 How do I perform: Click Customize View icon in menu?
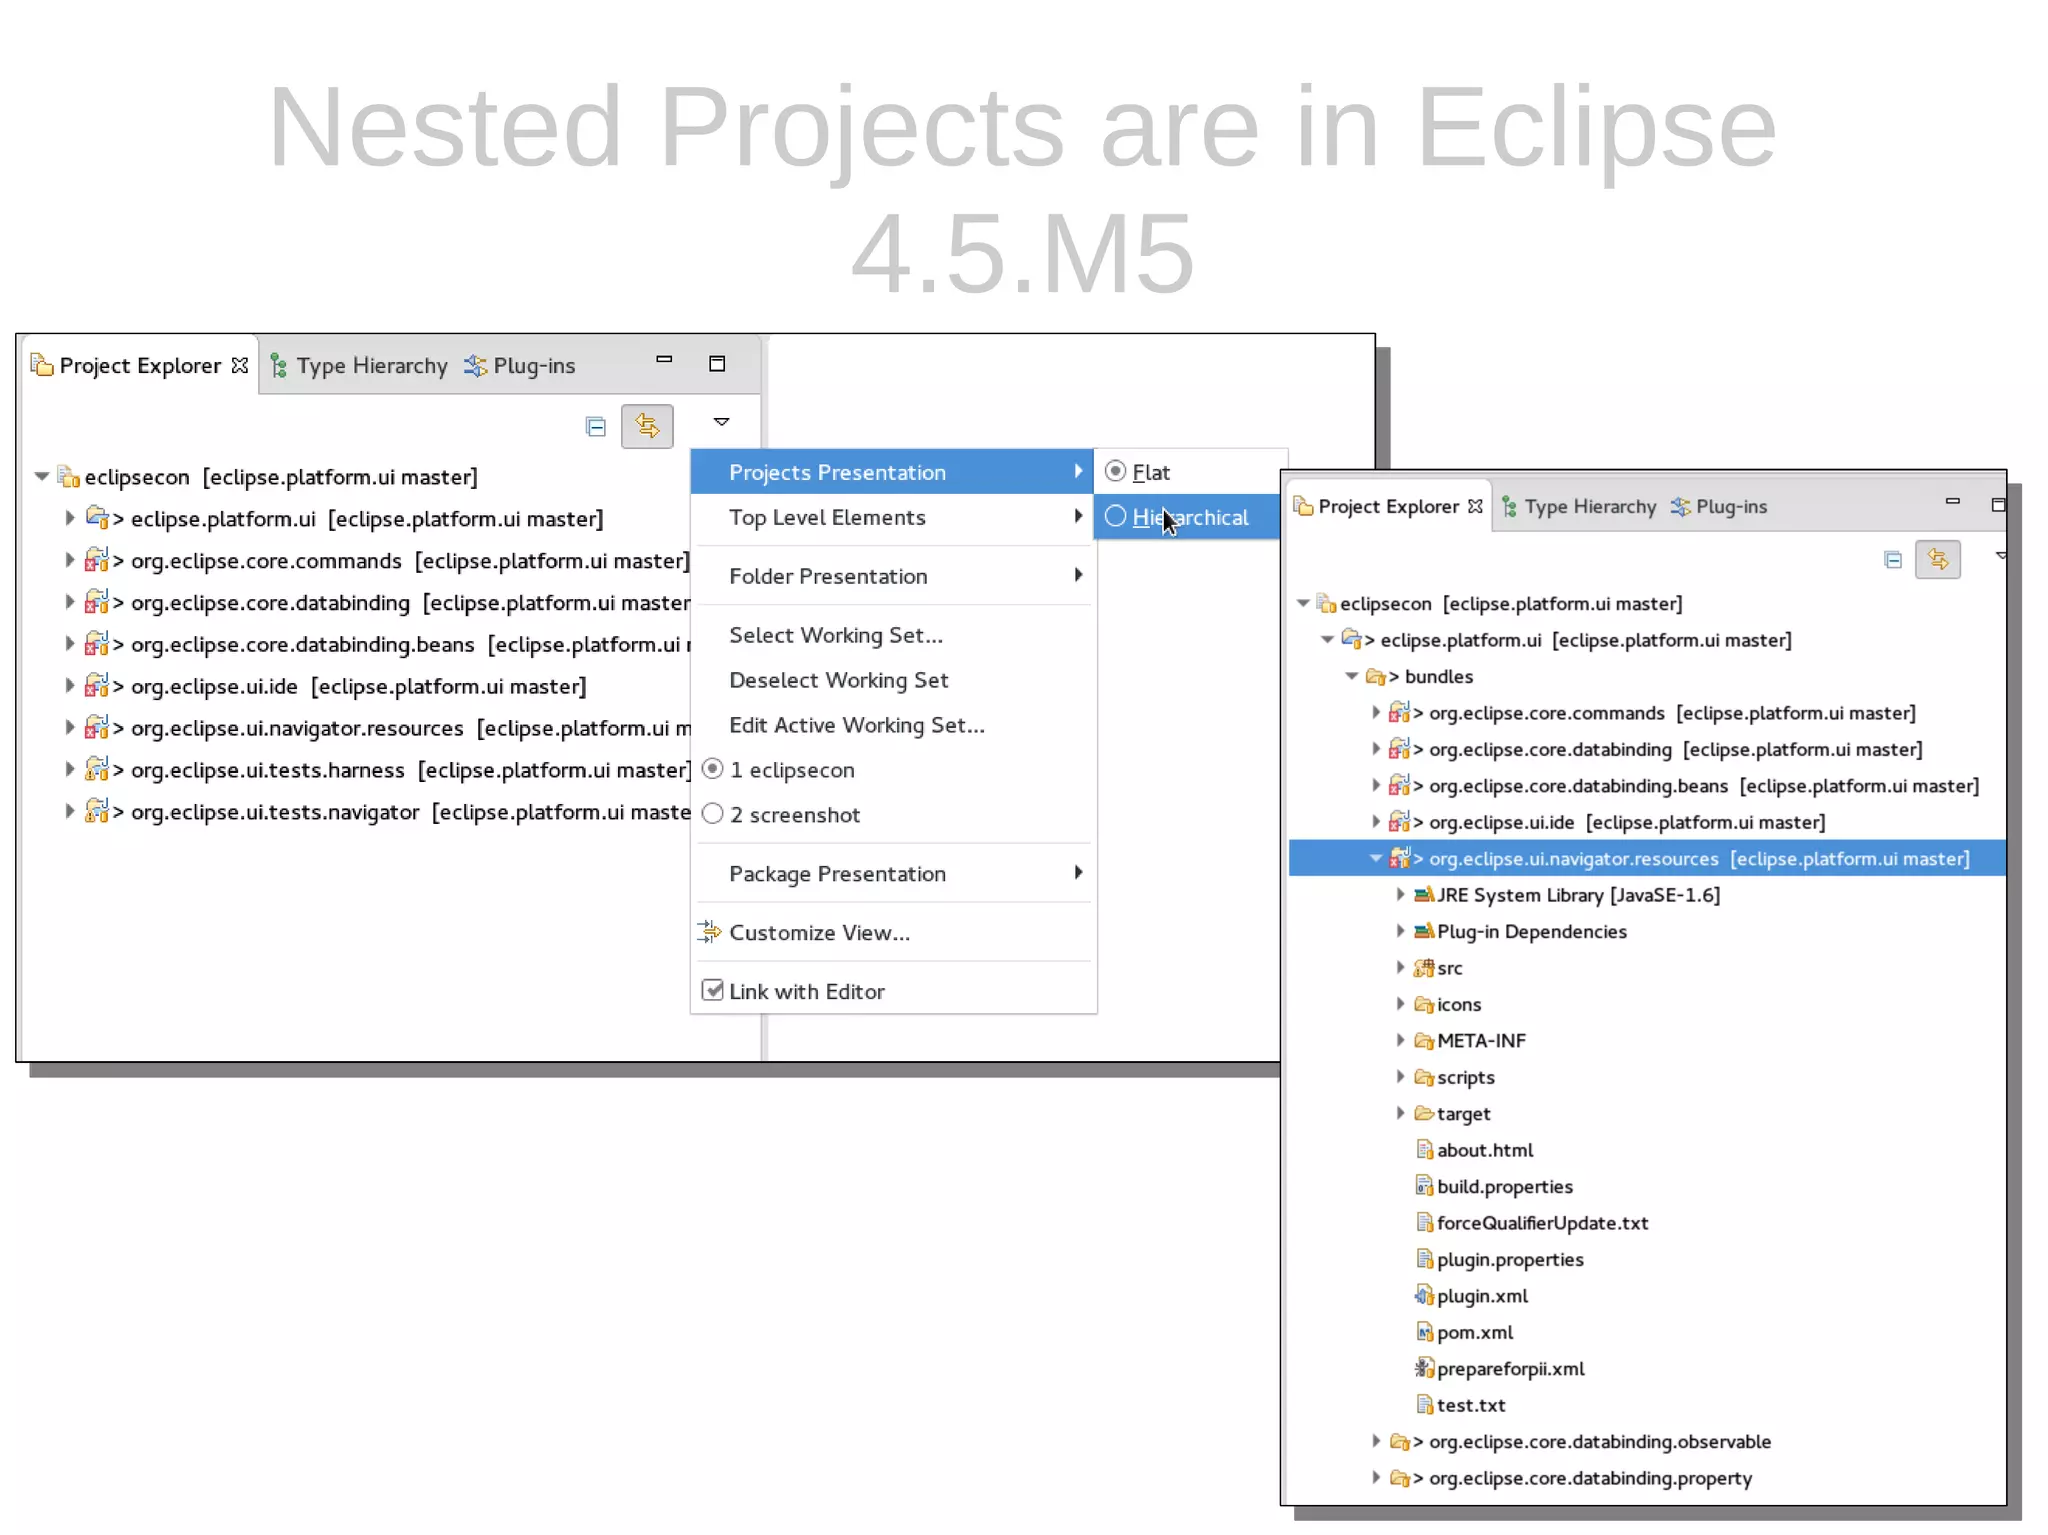[x=709, y=932]
